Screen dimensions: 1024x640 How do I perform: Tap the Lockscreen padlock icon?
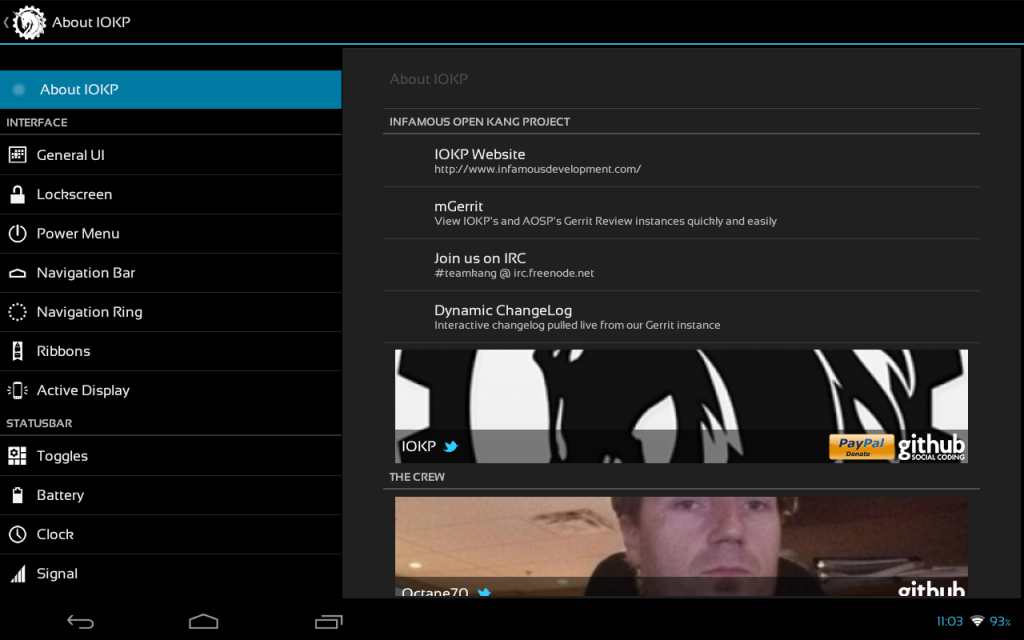point(18,194)
